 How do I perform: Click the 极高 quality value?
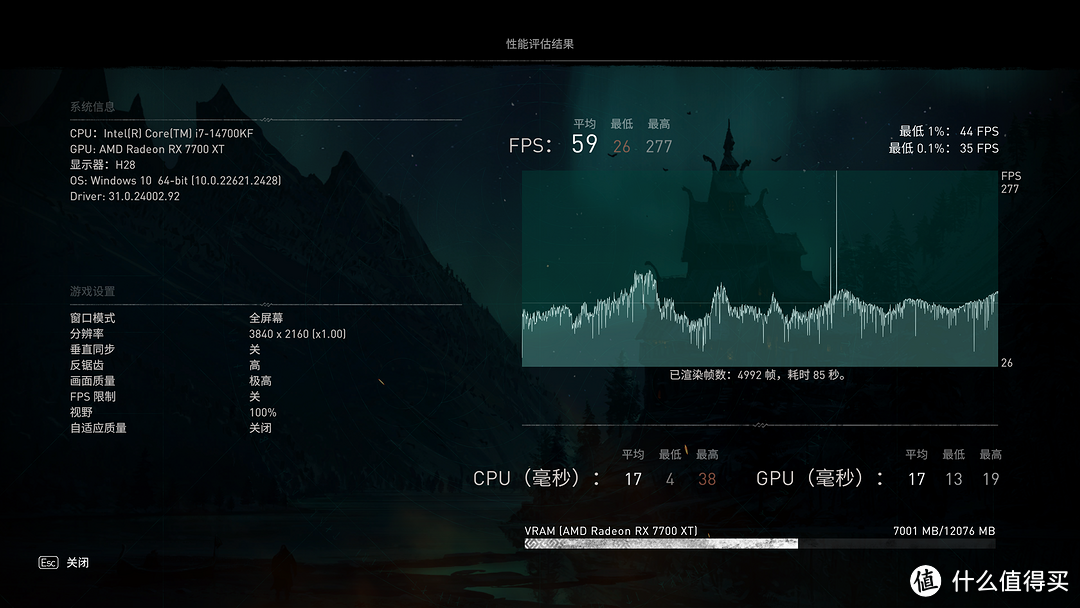260,381
